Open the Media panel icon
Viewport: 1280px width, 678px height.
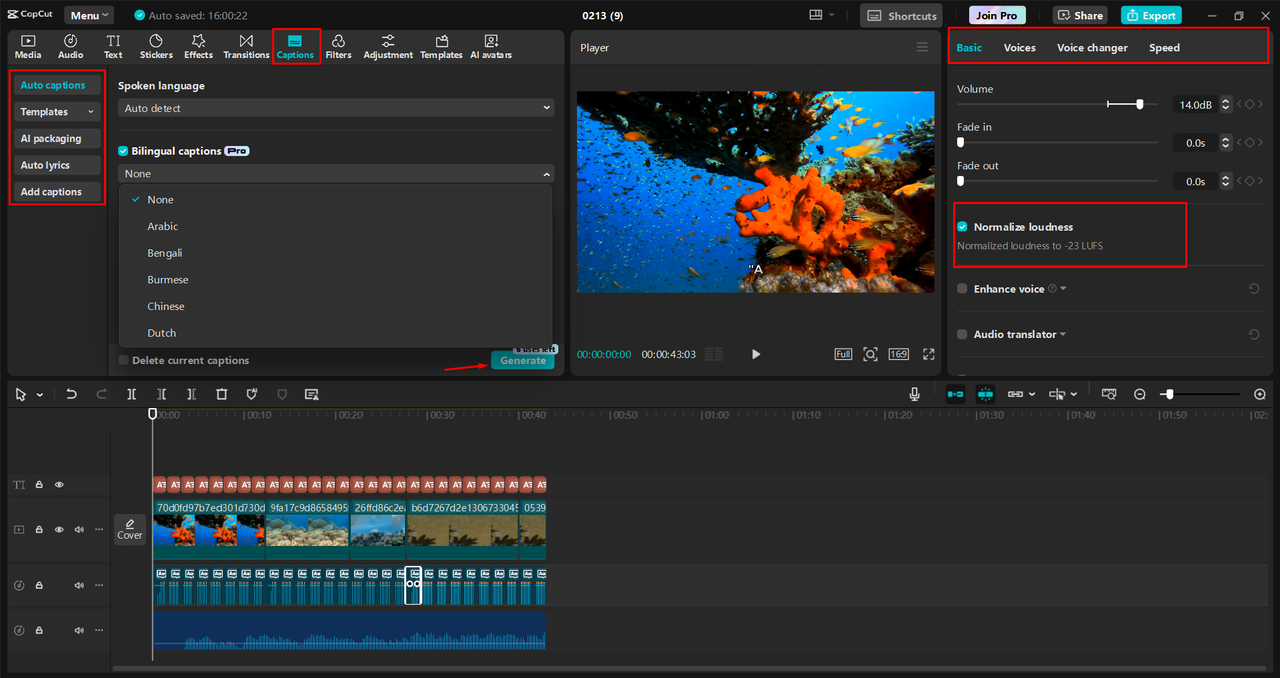(28, 46)
